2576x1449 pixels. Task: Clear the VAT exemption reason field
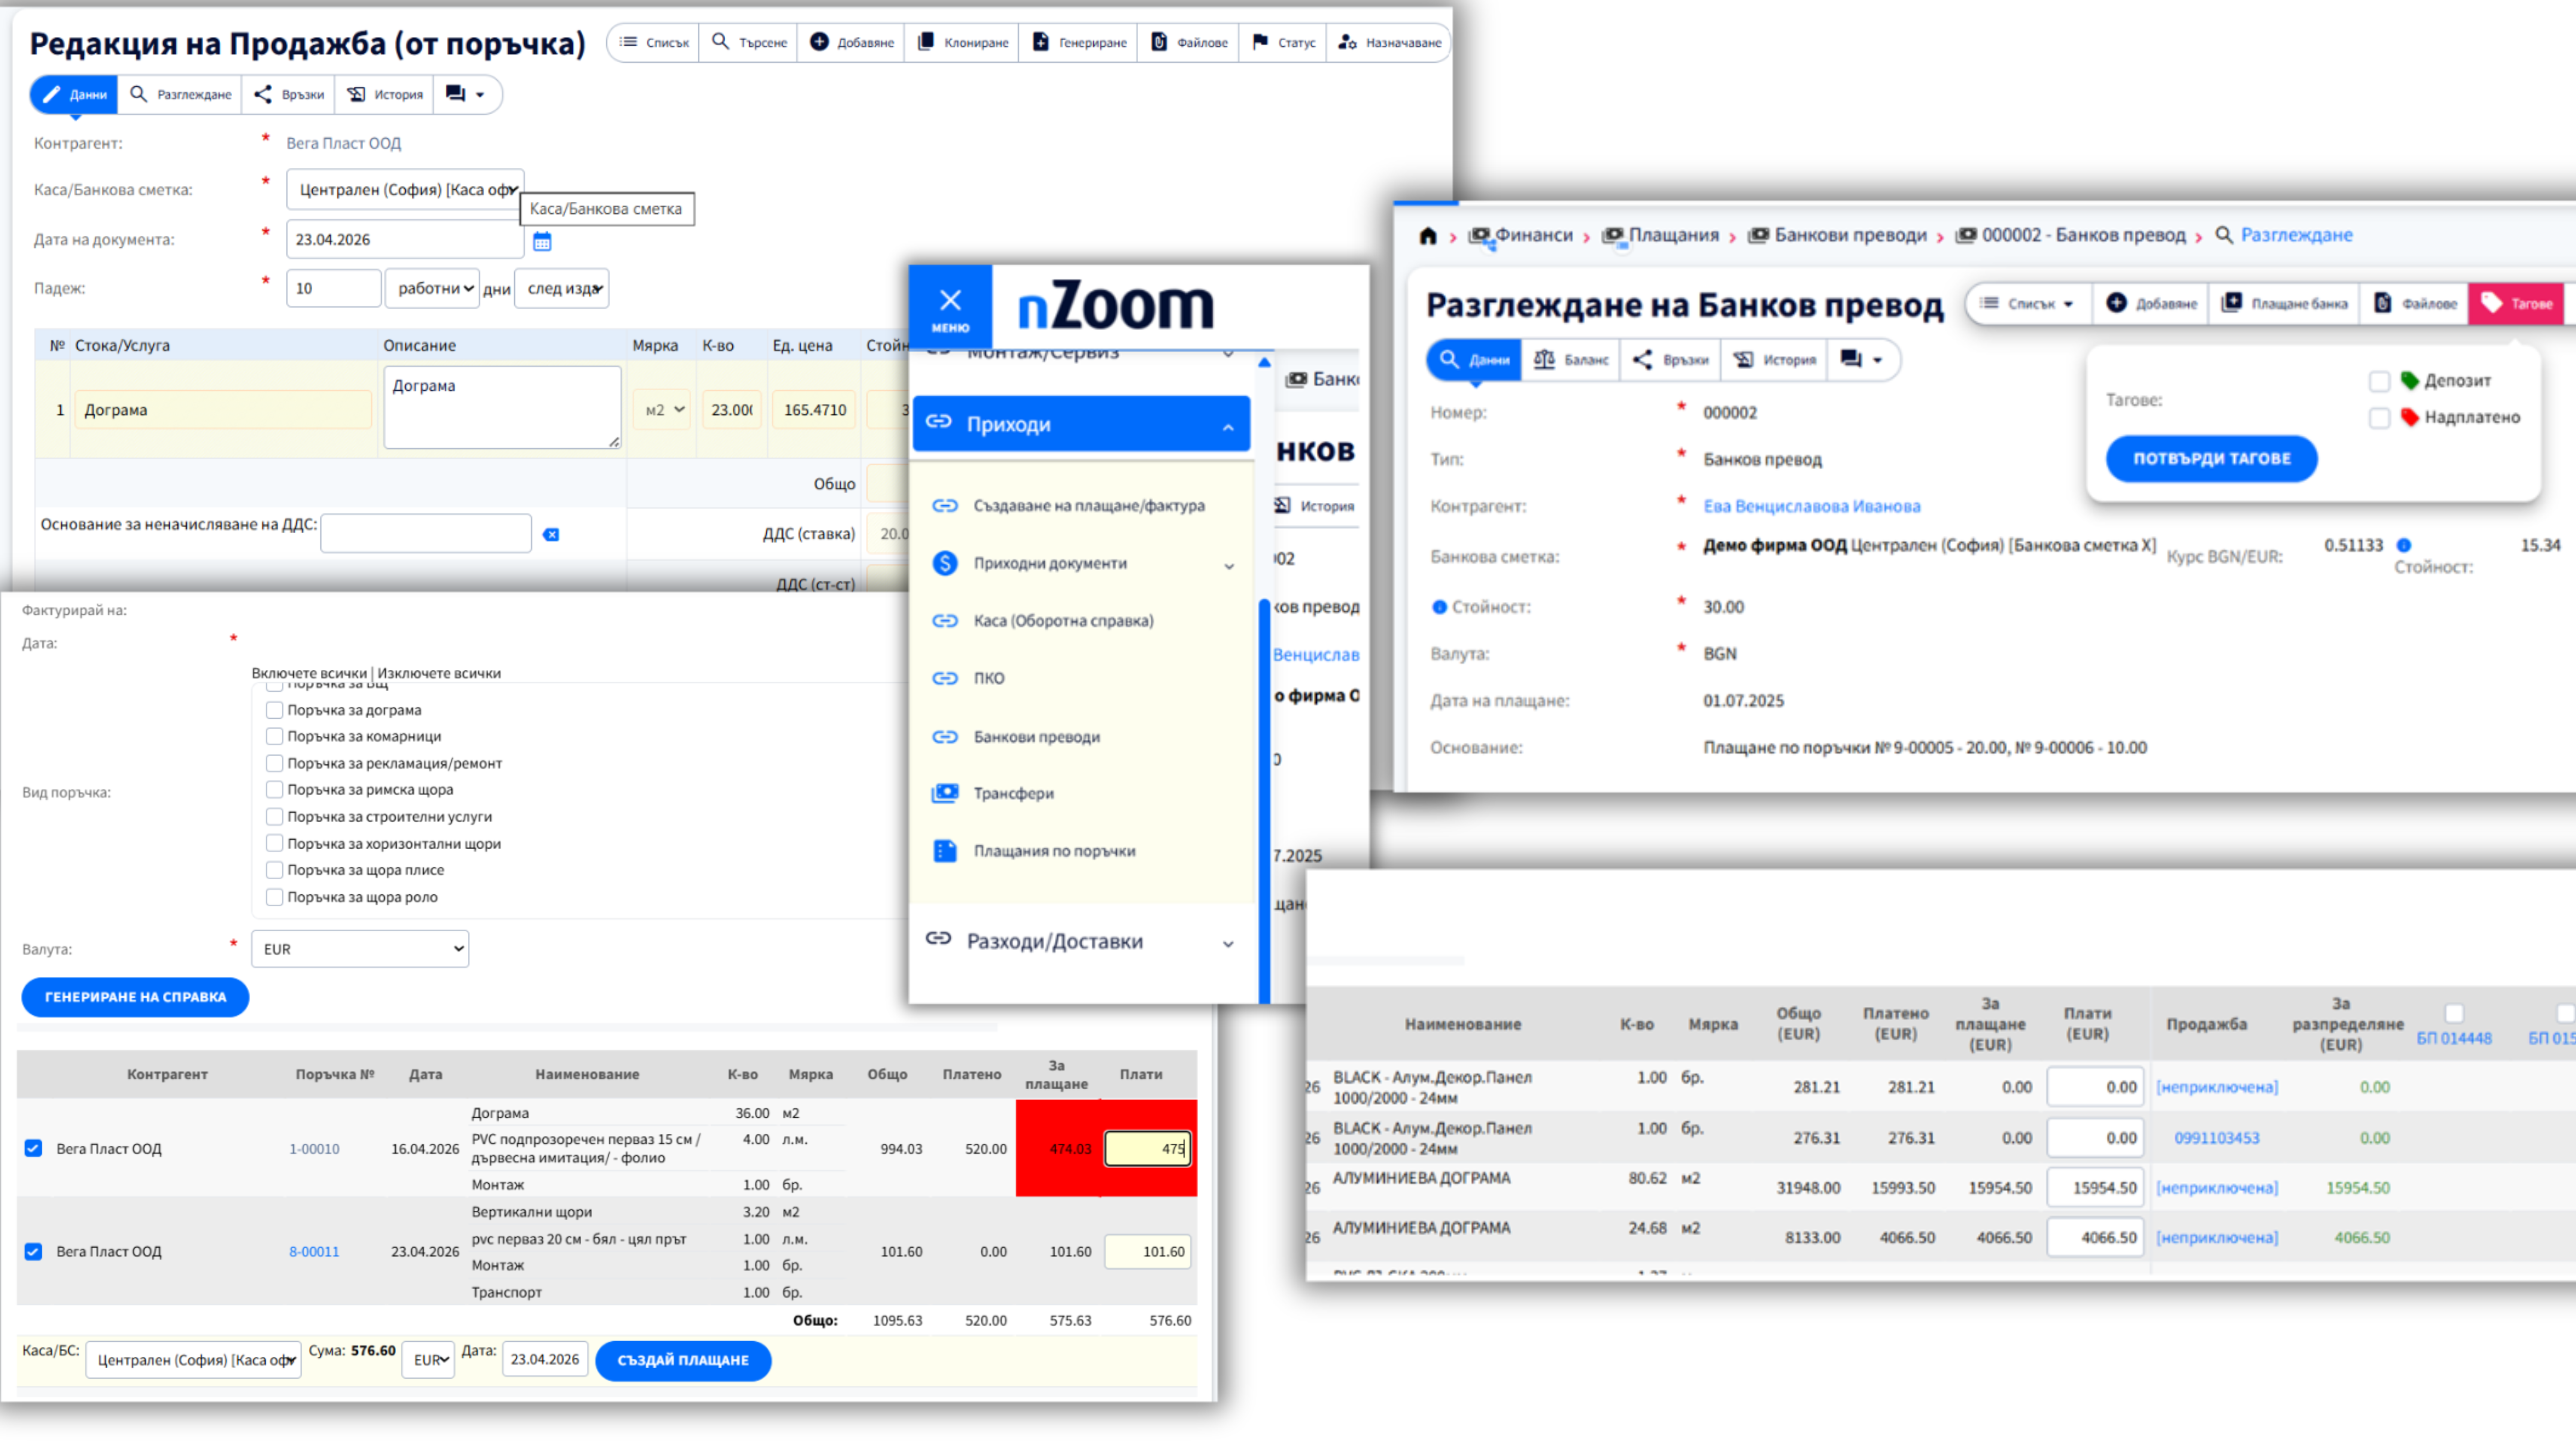pos(551,534)
